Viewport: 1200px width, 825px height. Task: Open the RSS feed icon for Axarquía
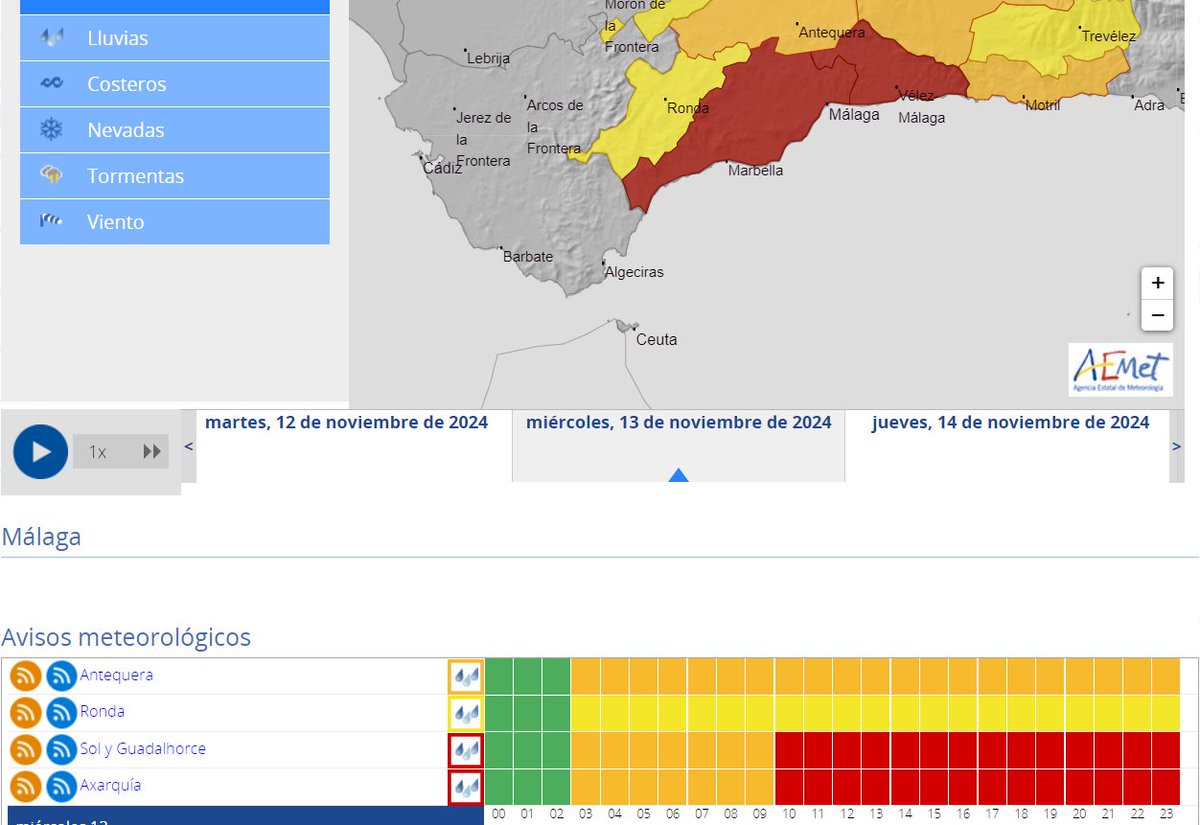point(25,786)
